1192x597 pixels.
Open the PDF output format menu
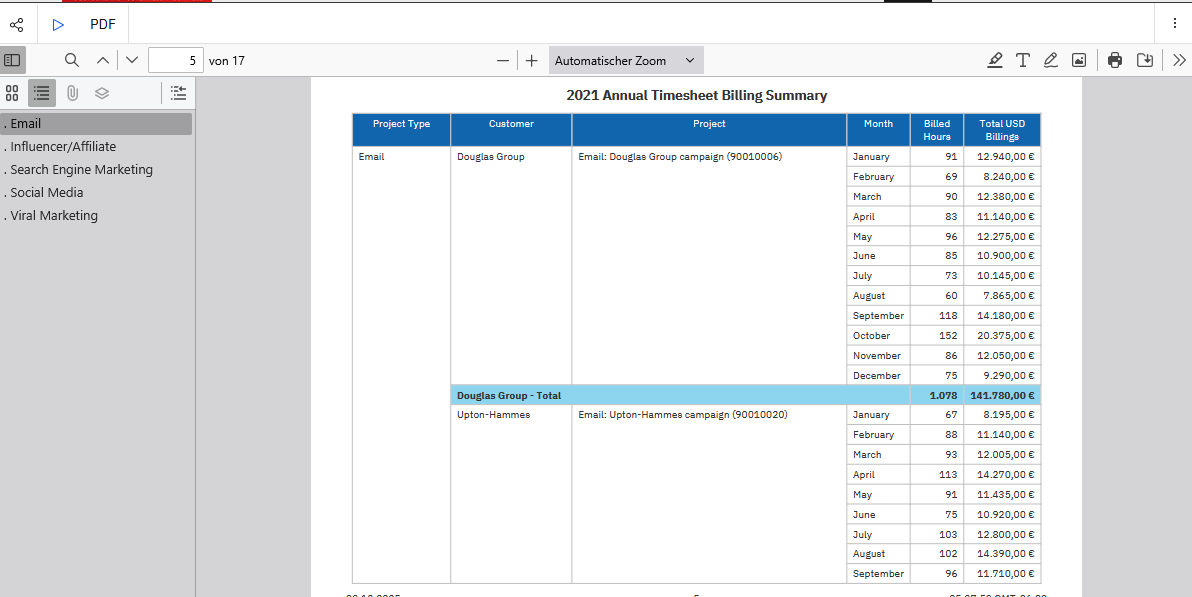click(102, 24)
